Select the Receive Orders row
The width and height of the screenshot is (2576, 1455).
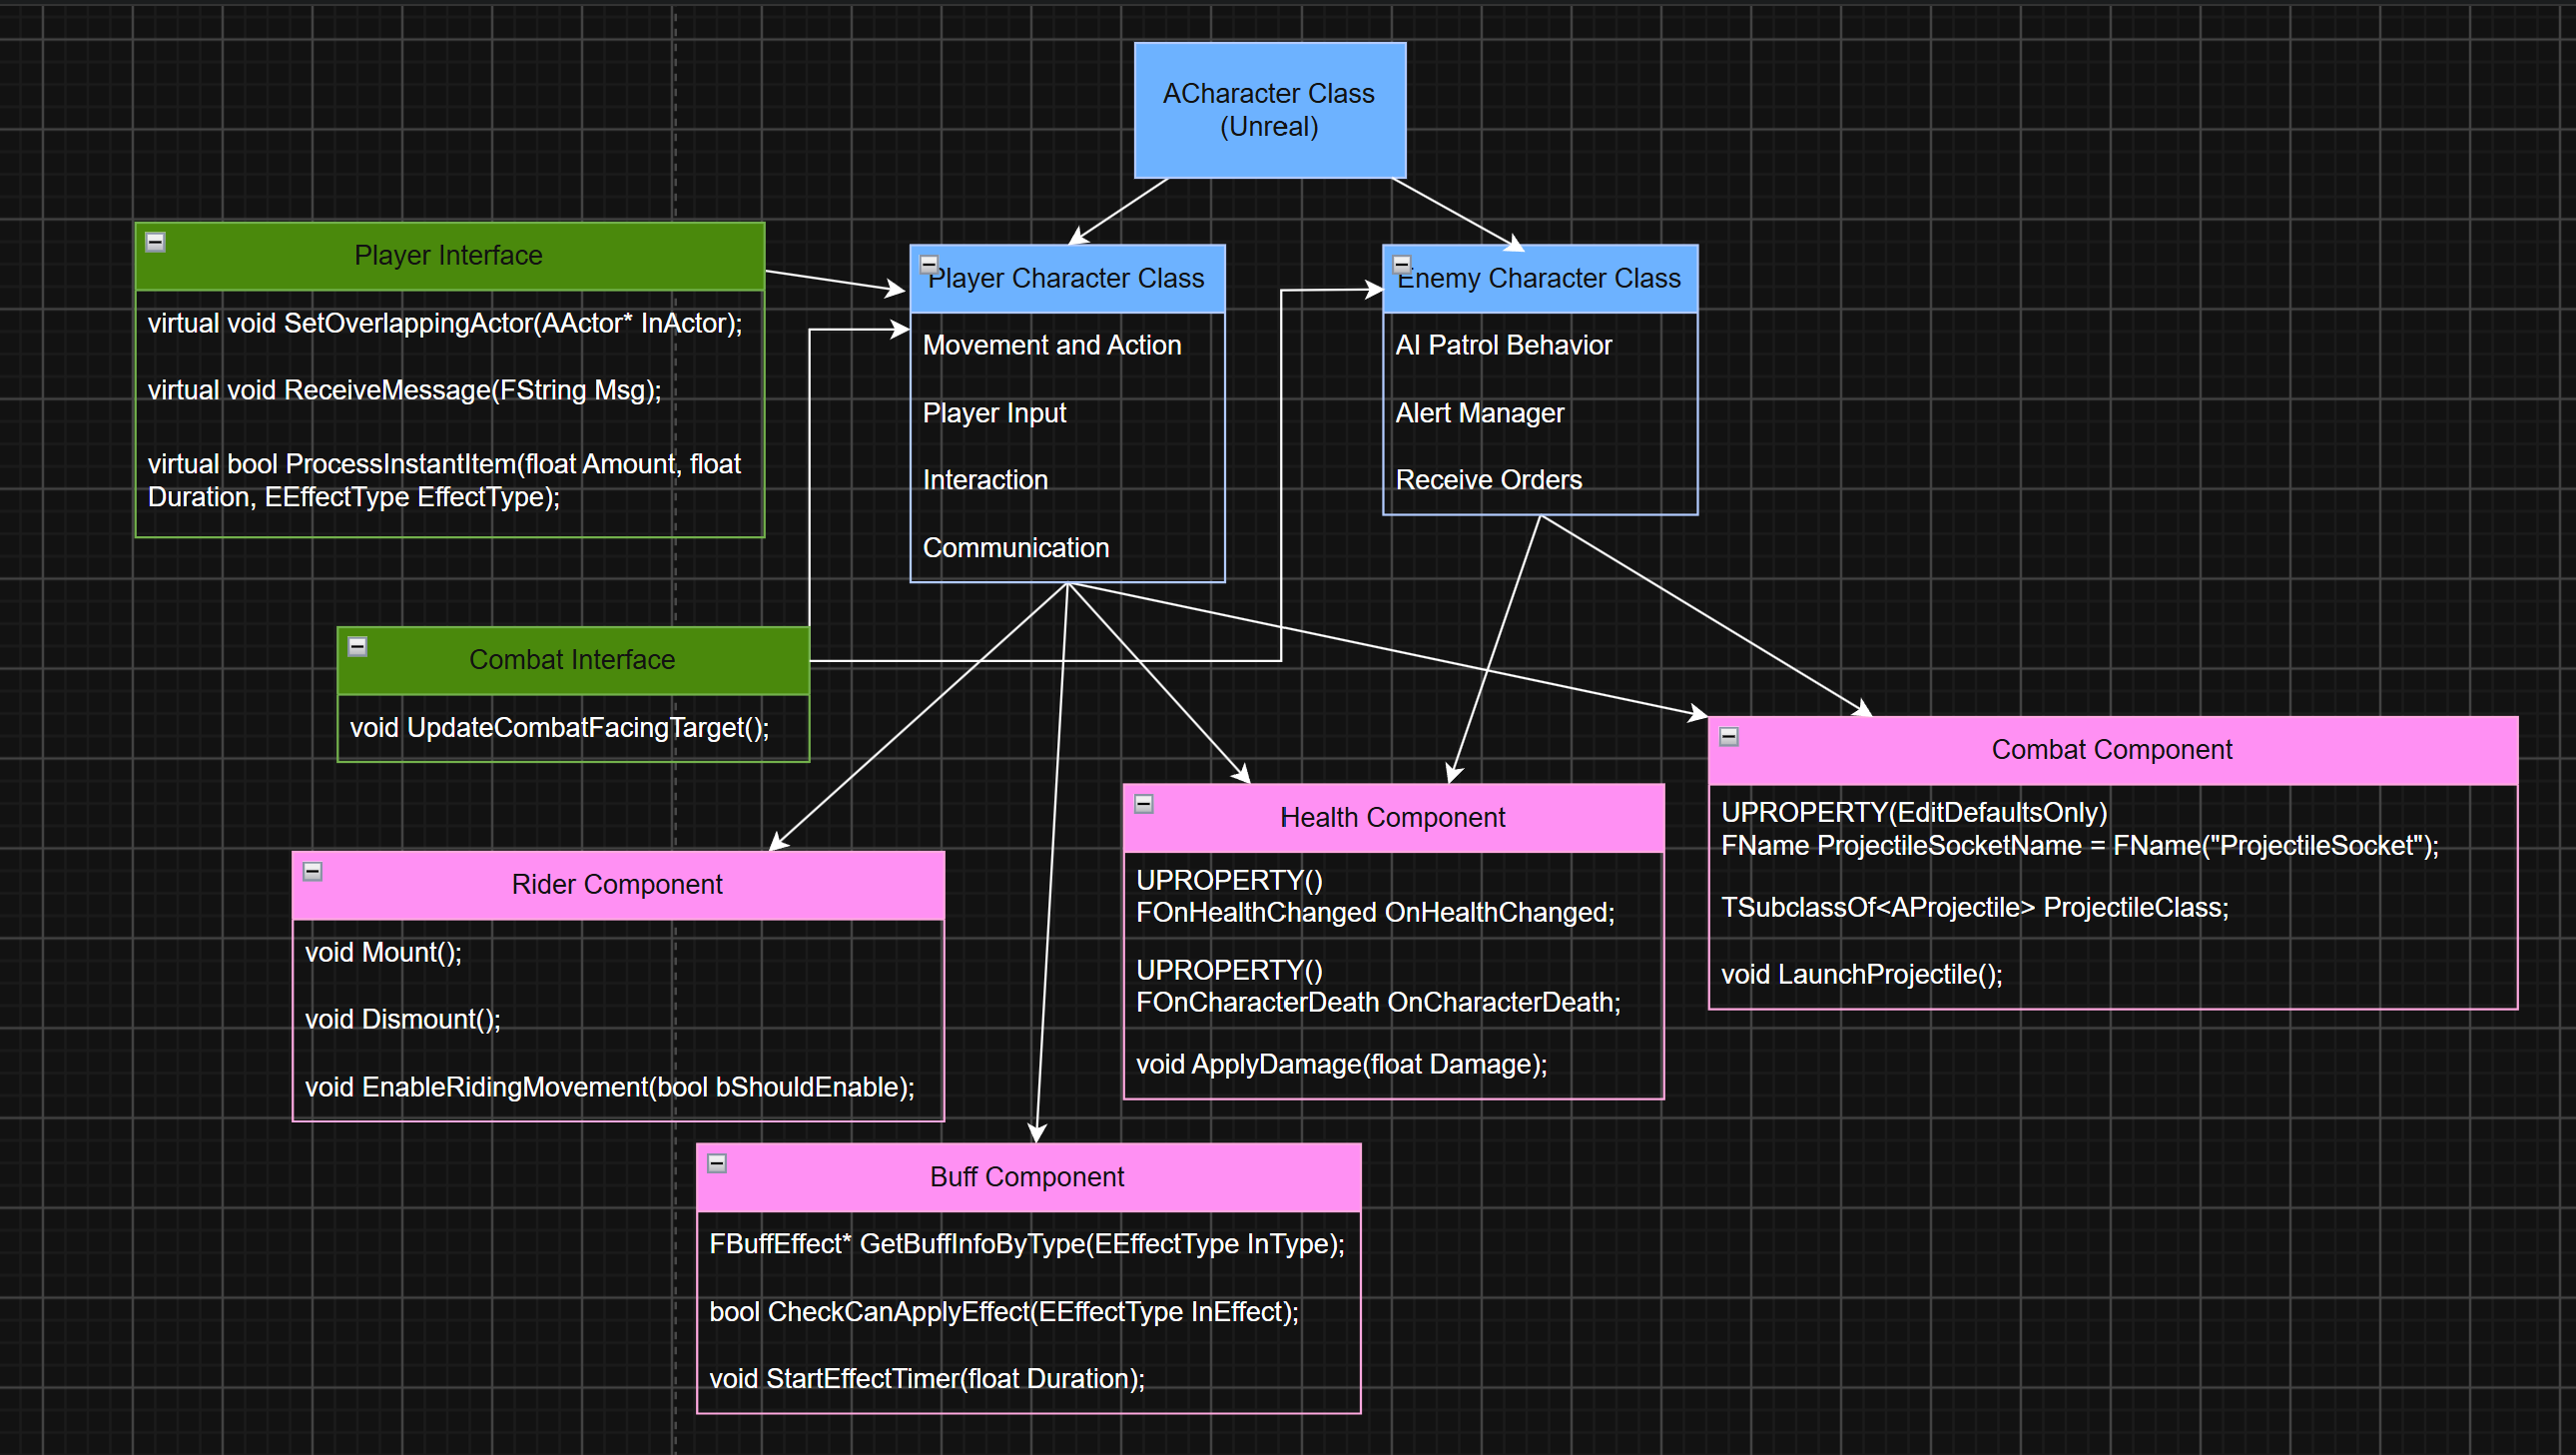(x=1540, y=481)
